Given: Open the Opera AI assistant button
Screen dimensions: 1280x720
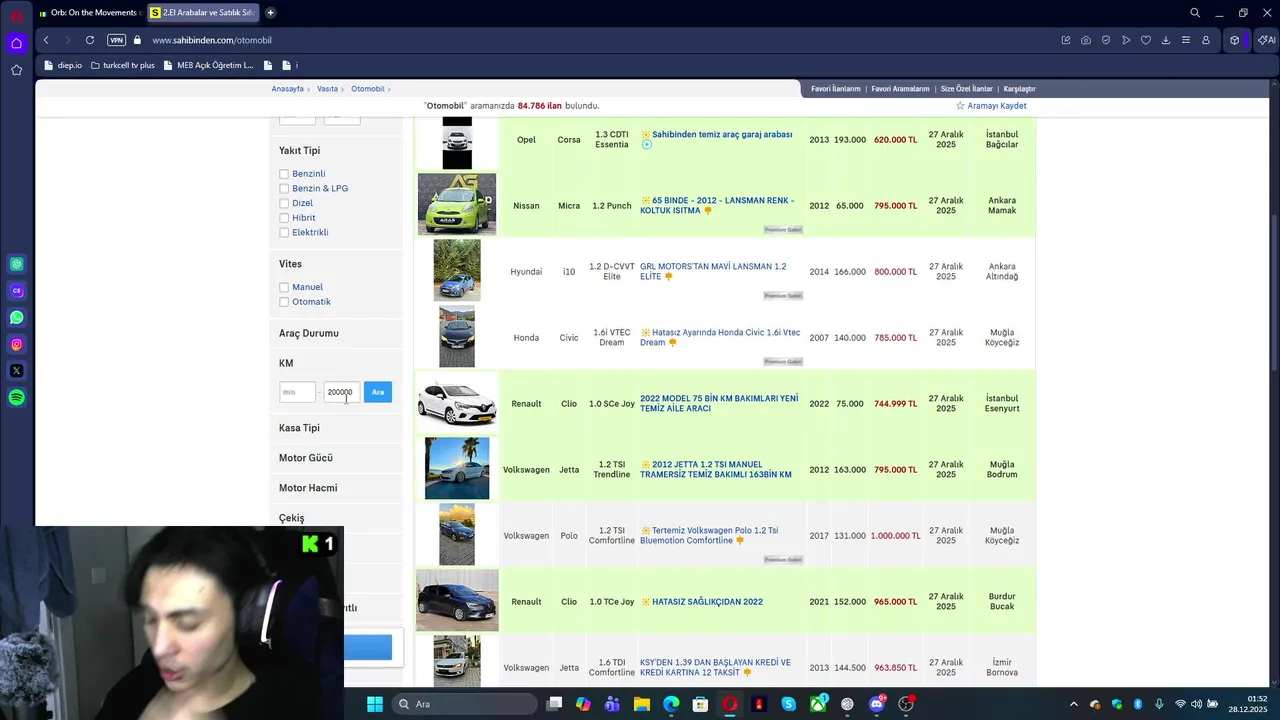Looking at the screenshot, I should click(1266, 40).
